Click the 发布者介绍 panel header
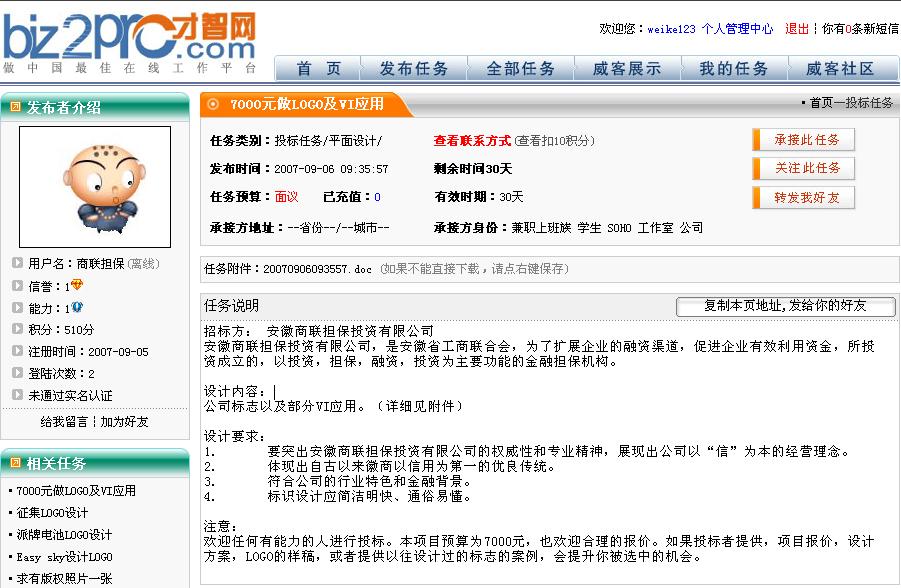 point(95,107)
